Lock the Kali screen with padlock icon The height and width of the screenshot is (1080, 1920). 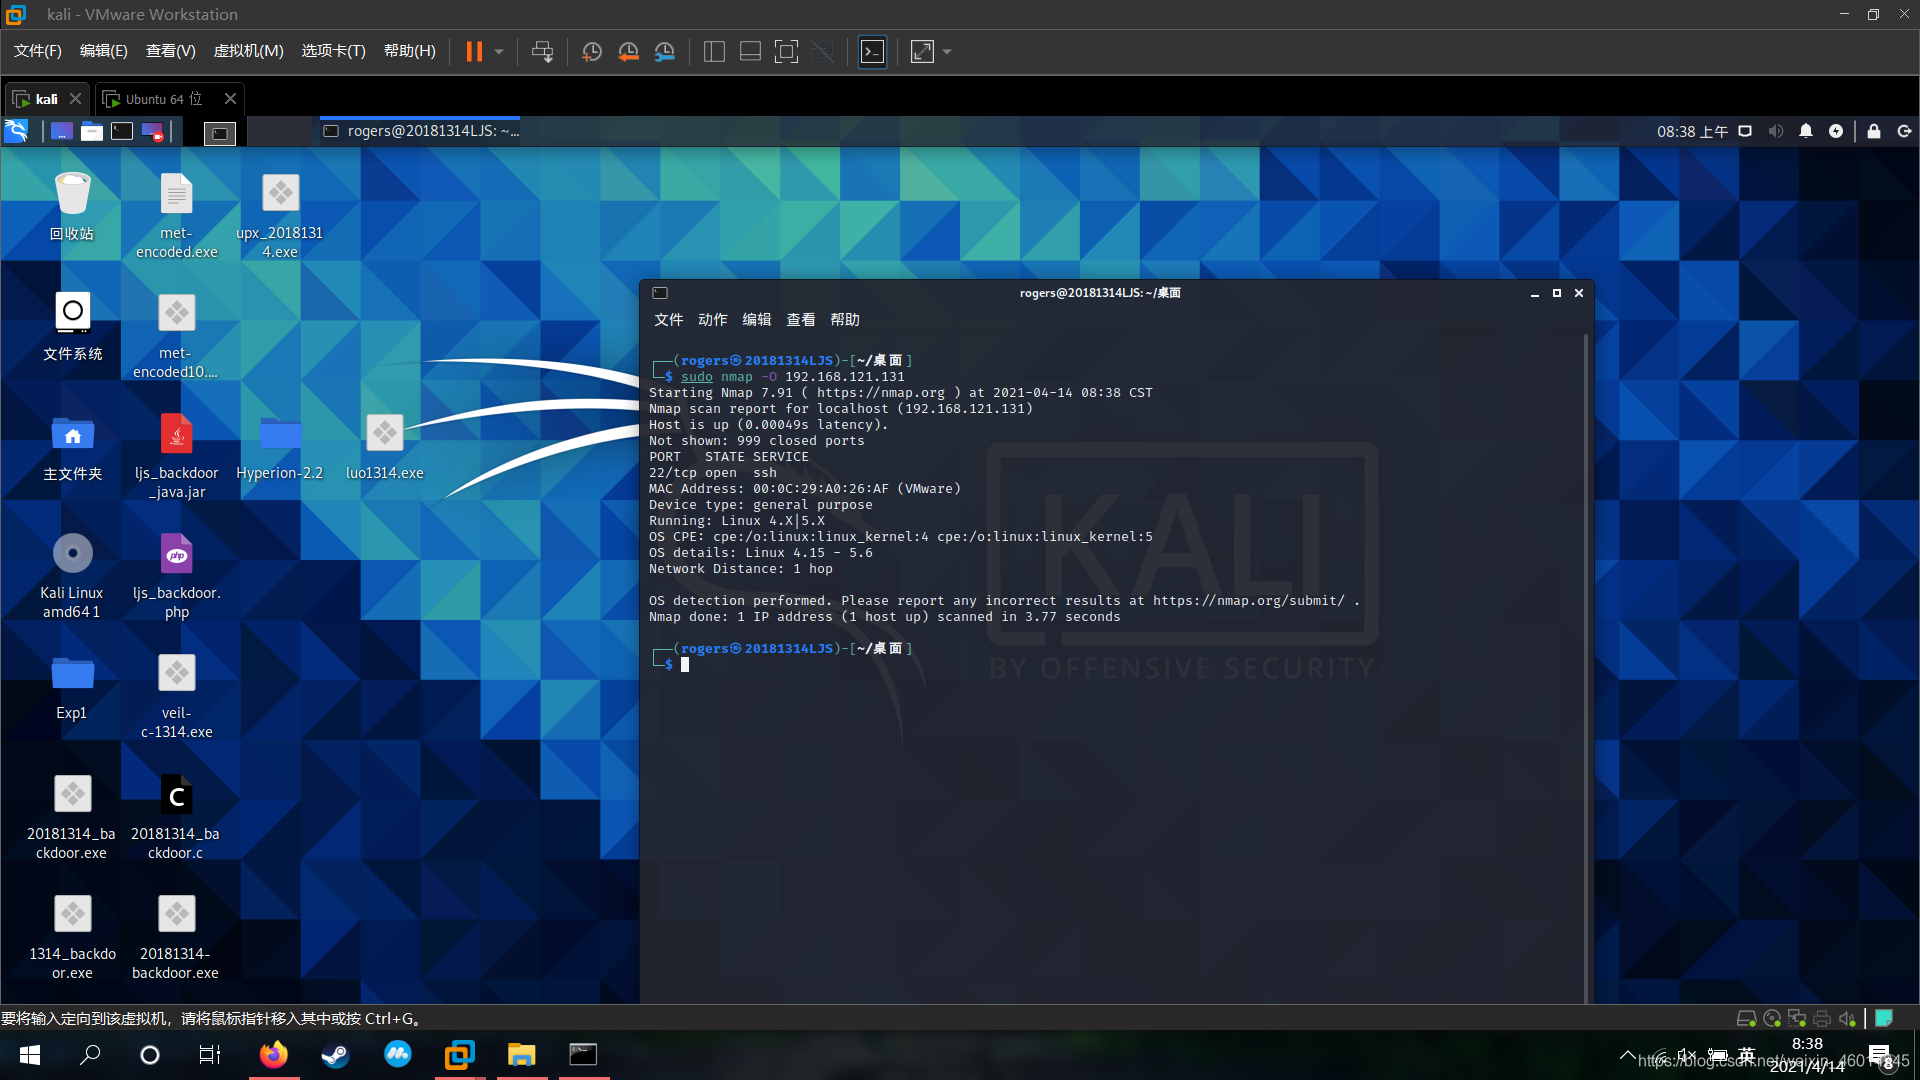(x=1874, y=131)
